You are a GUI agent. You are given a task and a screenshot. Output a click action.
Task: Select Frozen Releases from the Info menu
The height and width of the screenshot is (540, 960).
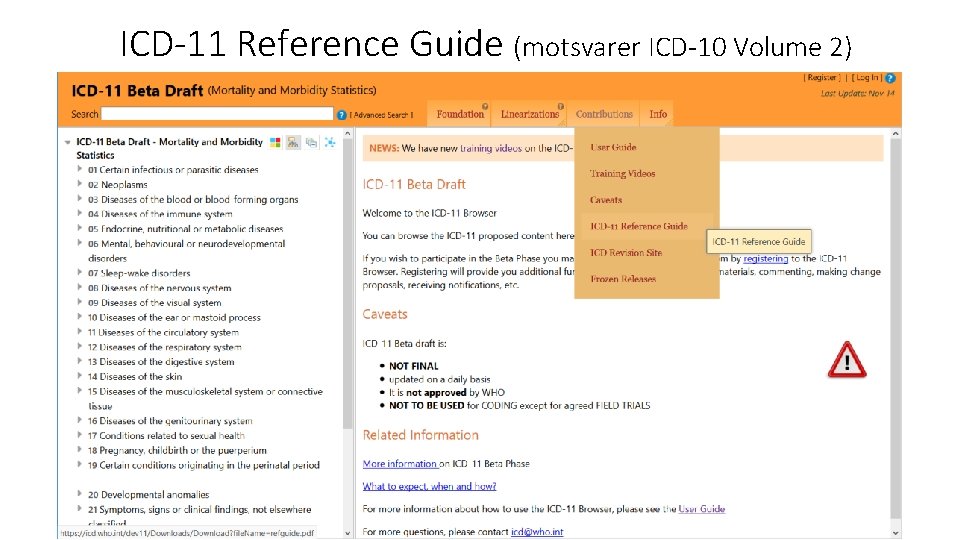pyautogui.click(x=623, y=279)
